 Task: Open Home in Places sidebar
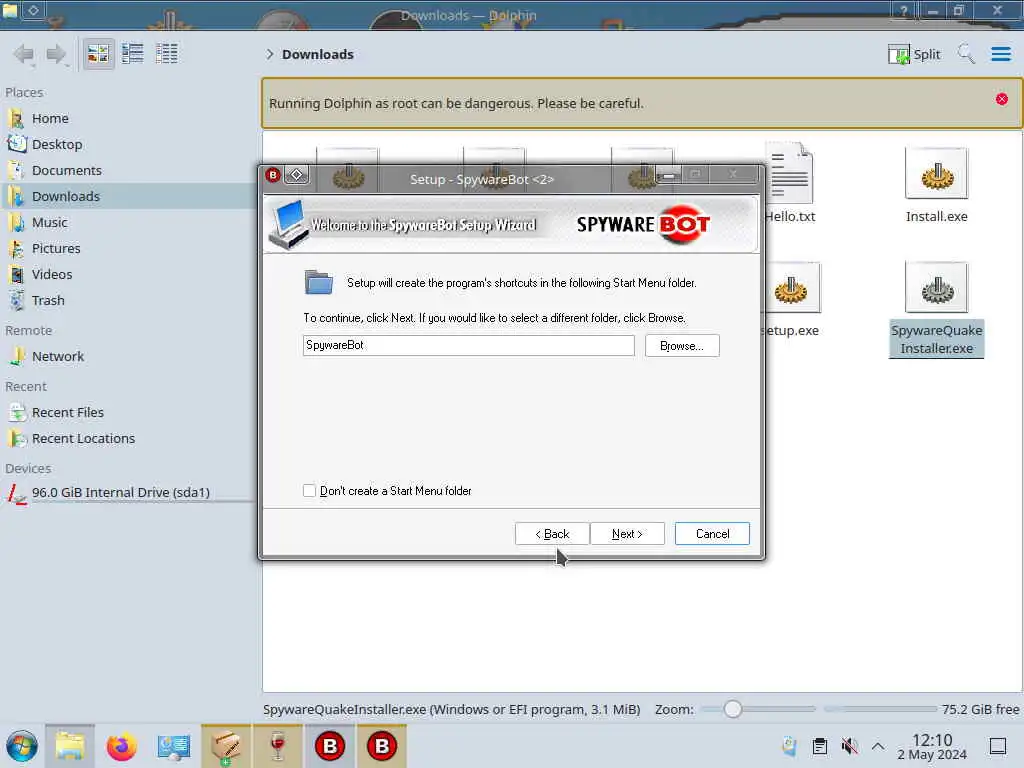point(50,118)
